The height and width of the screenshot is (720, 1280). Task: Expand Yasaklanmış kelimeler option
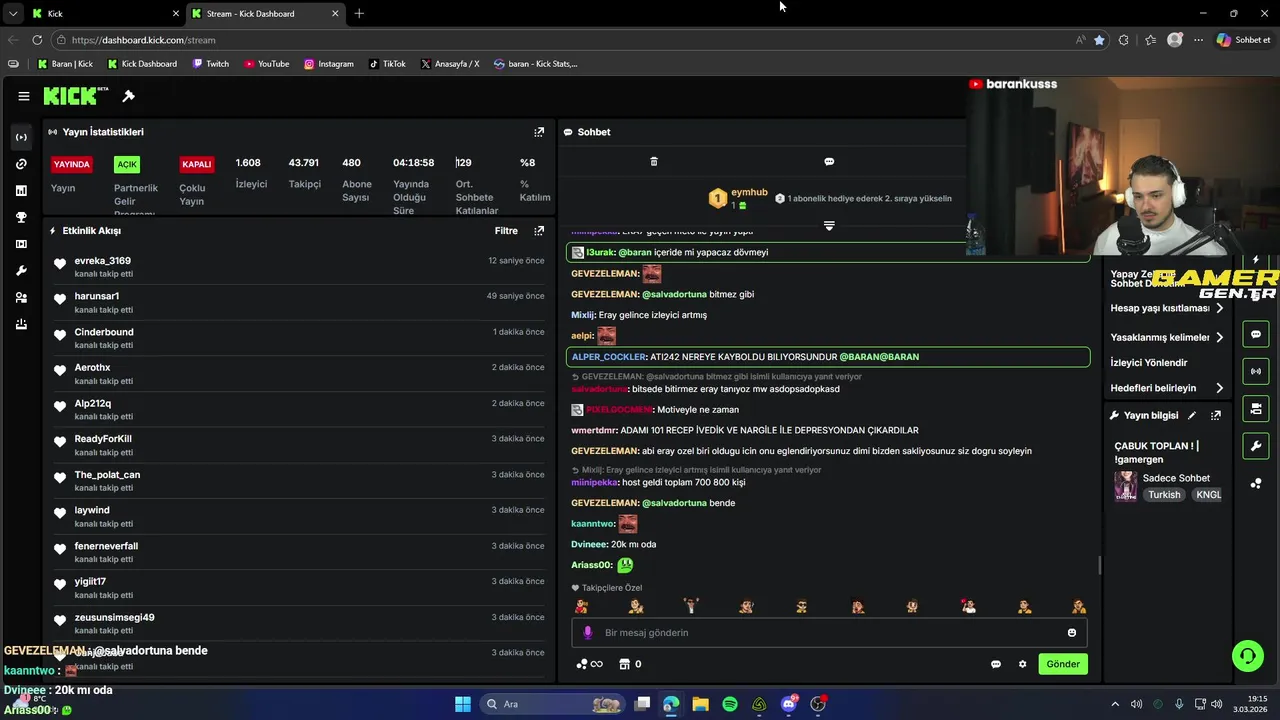tap(1167, 337)
